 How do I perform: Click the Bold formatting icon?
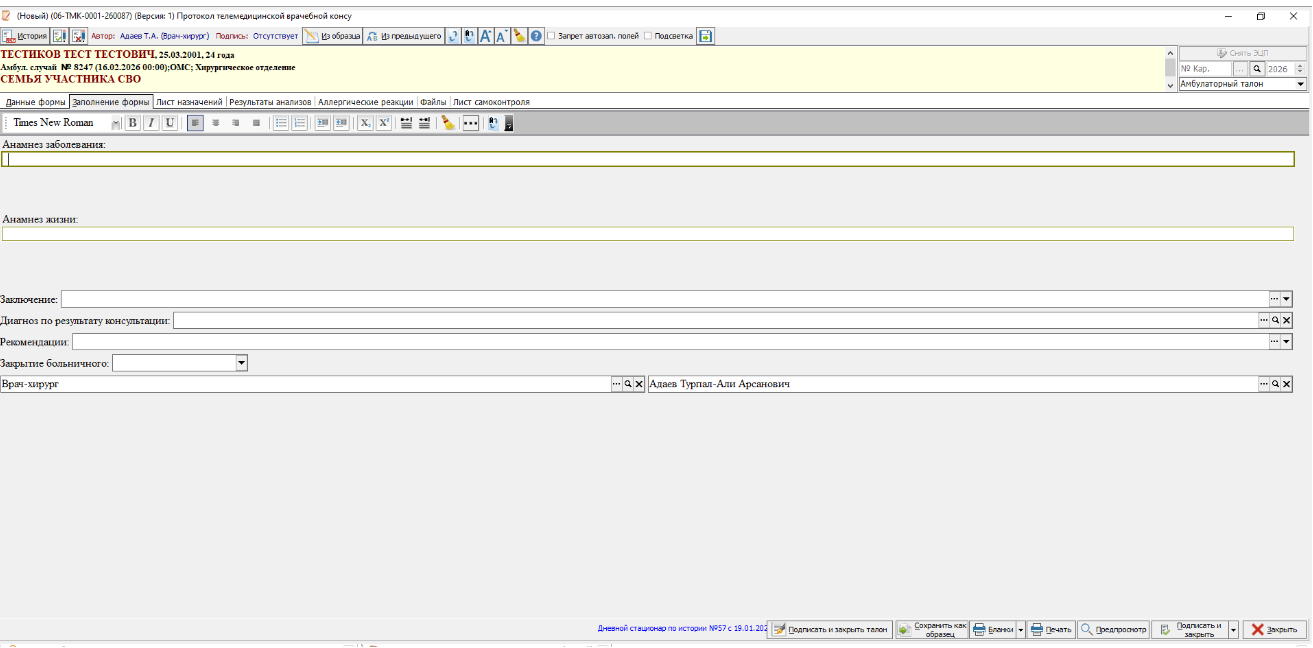click(132, 123)
